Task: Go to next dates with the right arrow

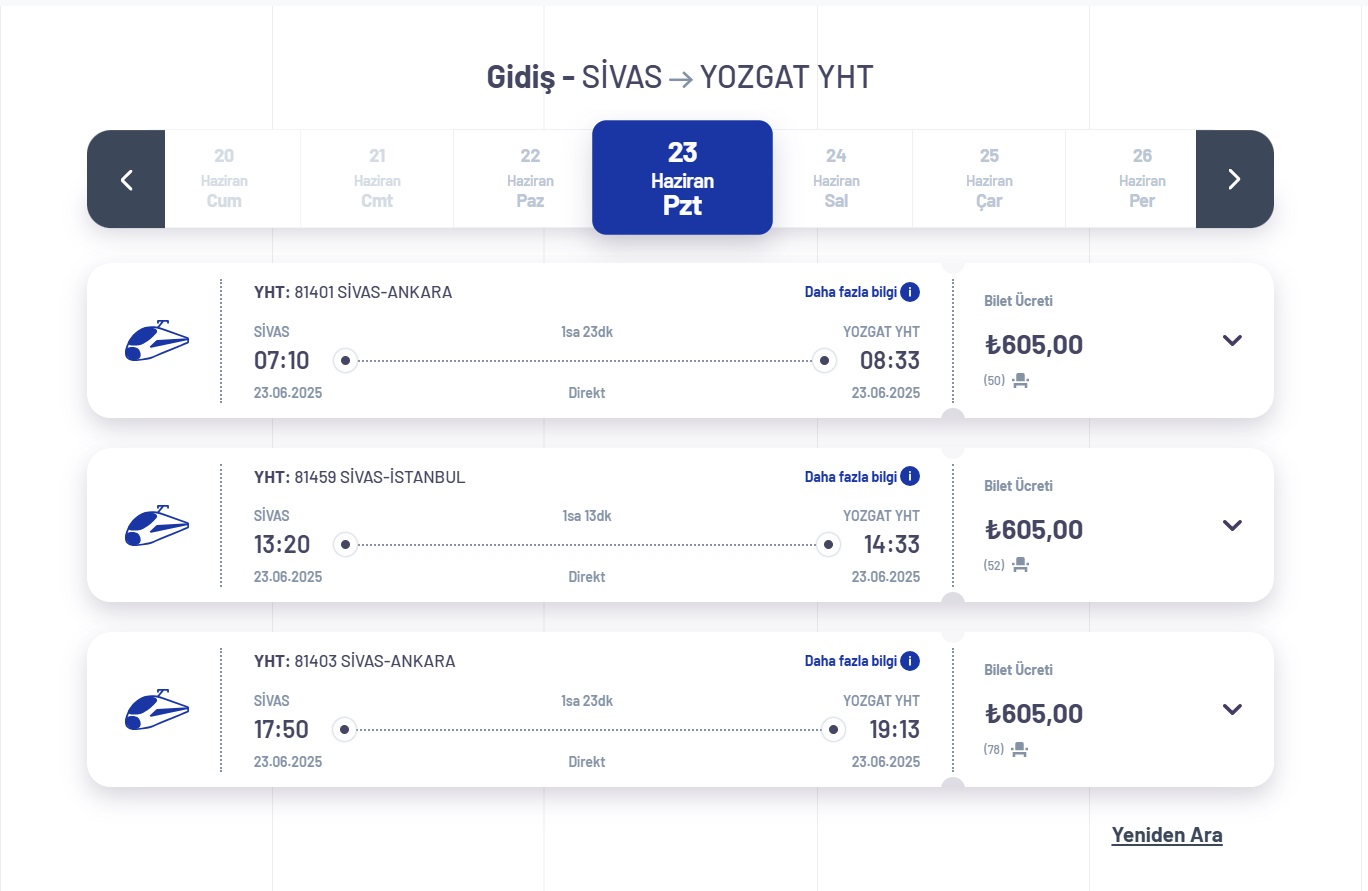Action: [x=1235, y=179]
